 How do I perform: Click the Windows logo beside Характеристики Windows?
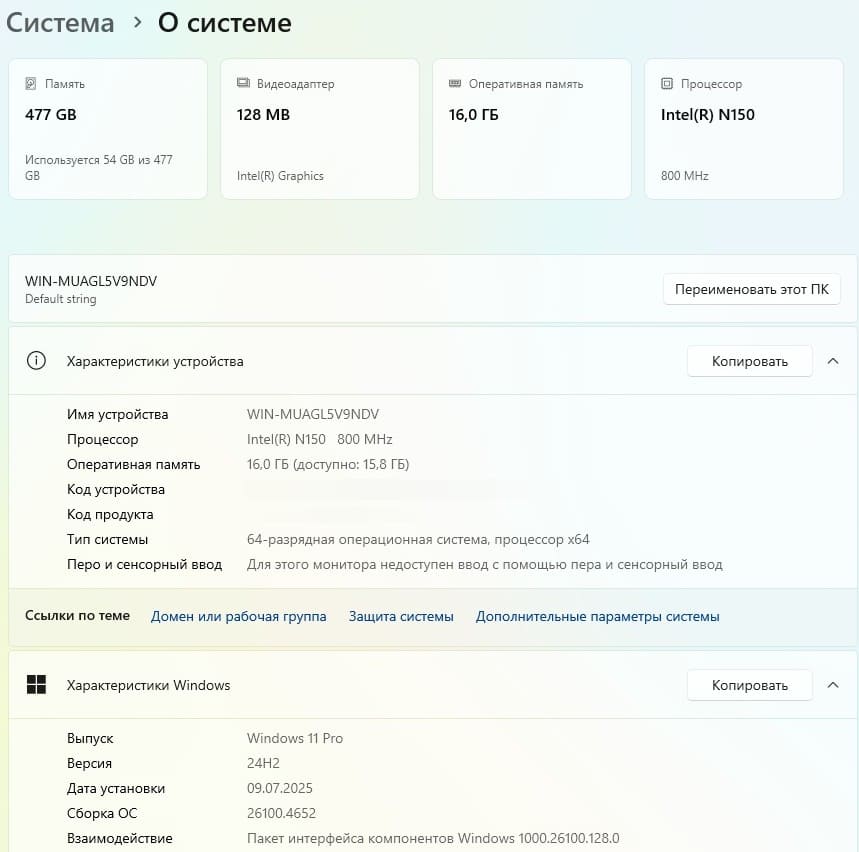(36, 684)
